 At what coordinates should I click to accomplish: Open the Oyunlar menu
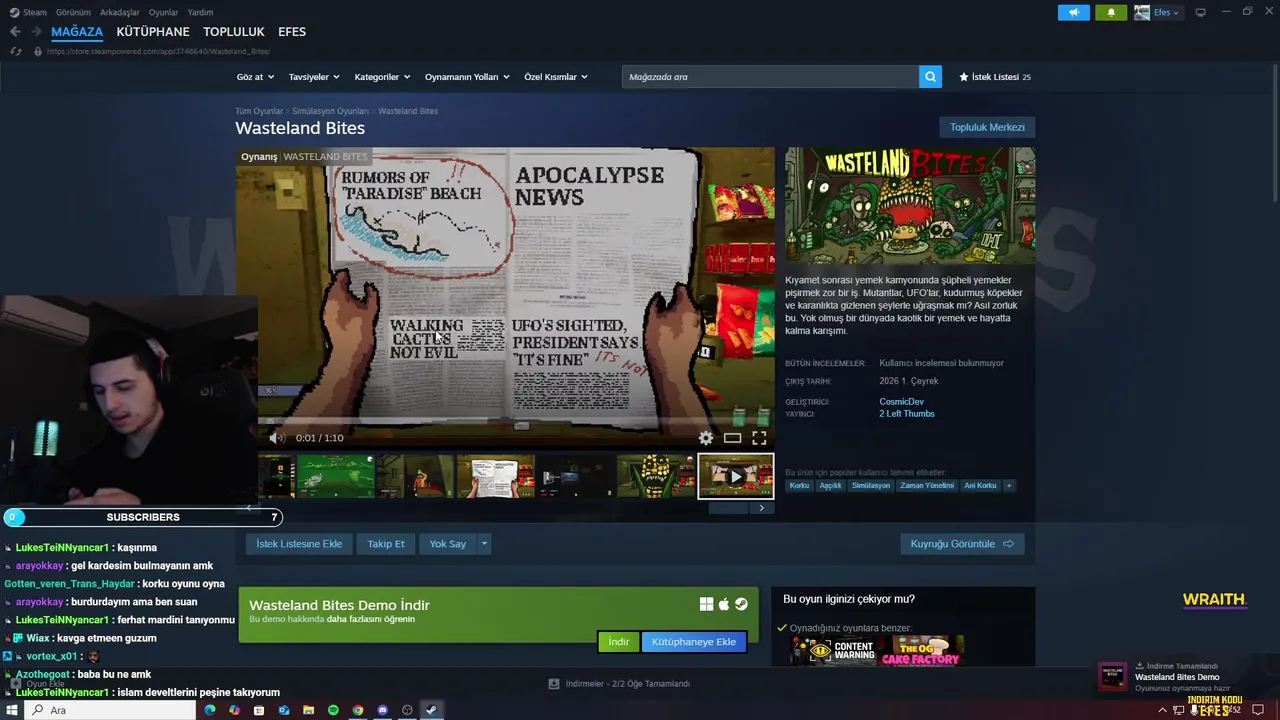click(164, 12)
